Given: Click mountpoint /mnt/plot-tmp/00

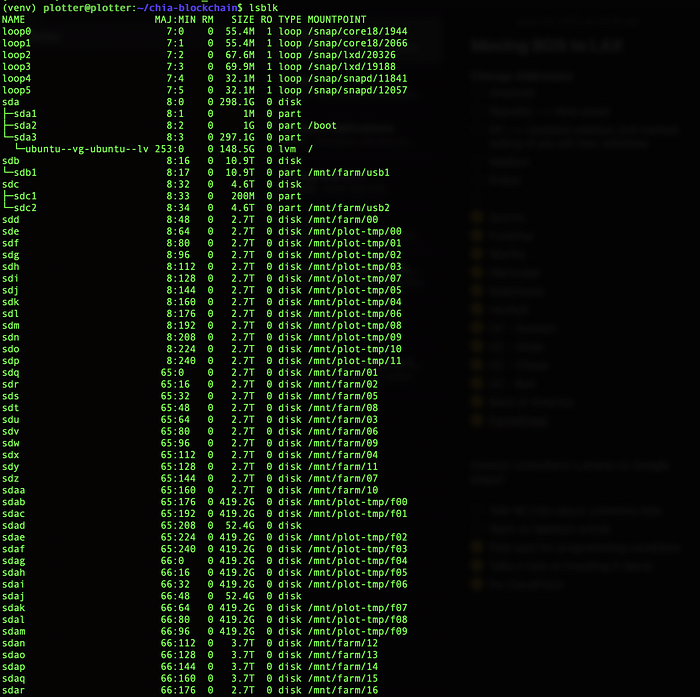Looking at the screenshot, I should coord(354,231).
